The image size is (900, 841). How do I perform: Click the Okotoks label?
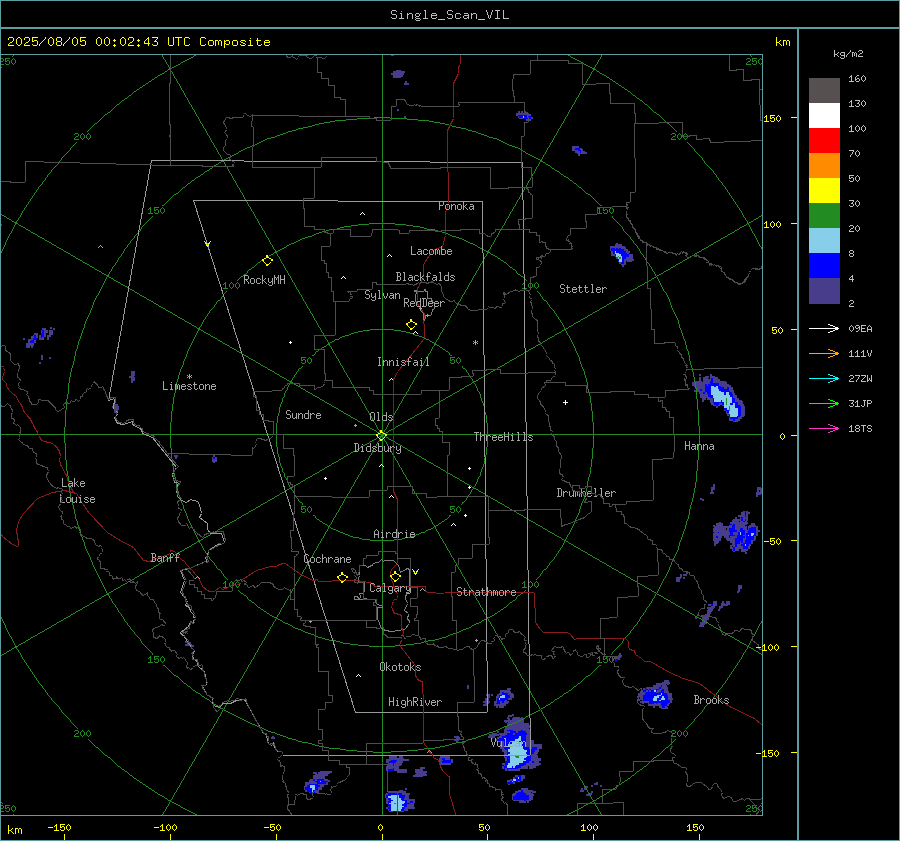point(400,667)
